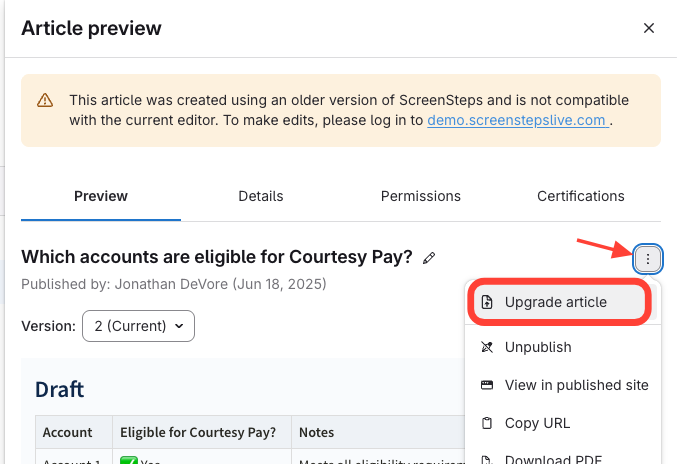Choose Upgrade article from the menu

555,302
